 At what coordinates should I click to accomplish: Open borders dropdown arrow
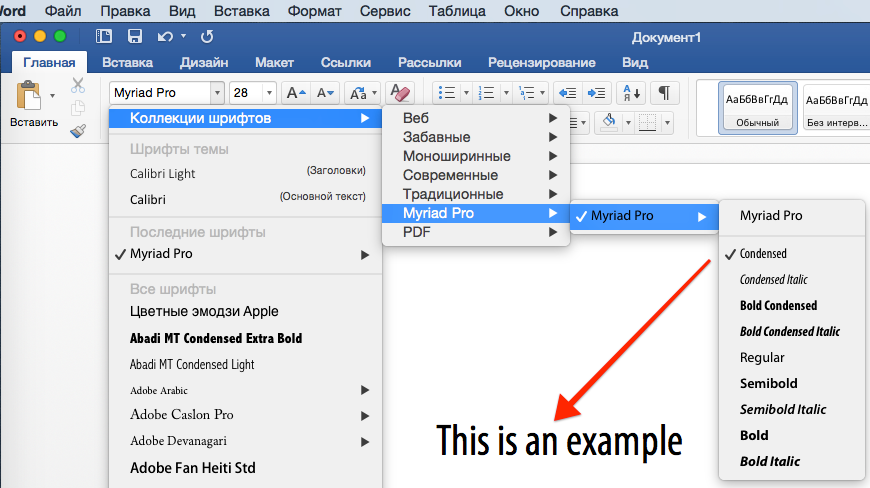667,123
